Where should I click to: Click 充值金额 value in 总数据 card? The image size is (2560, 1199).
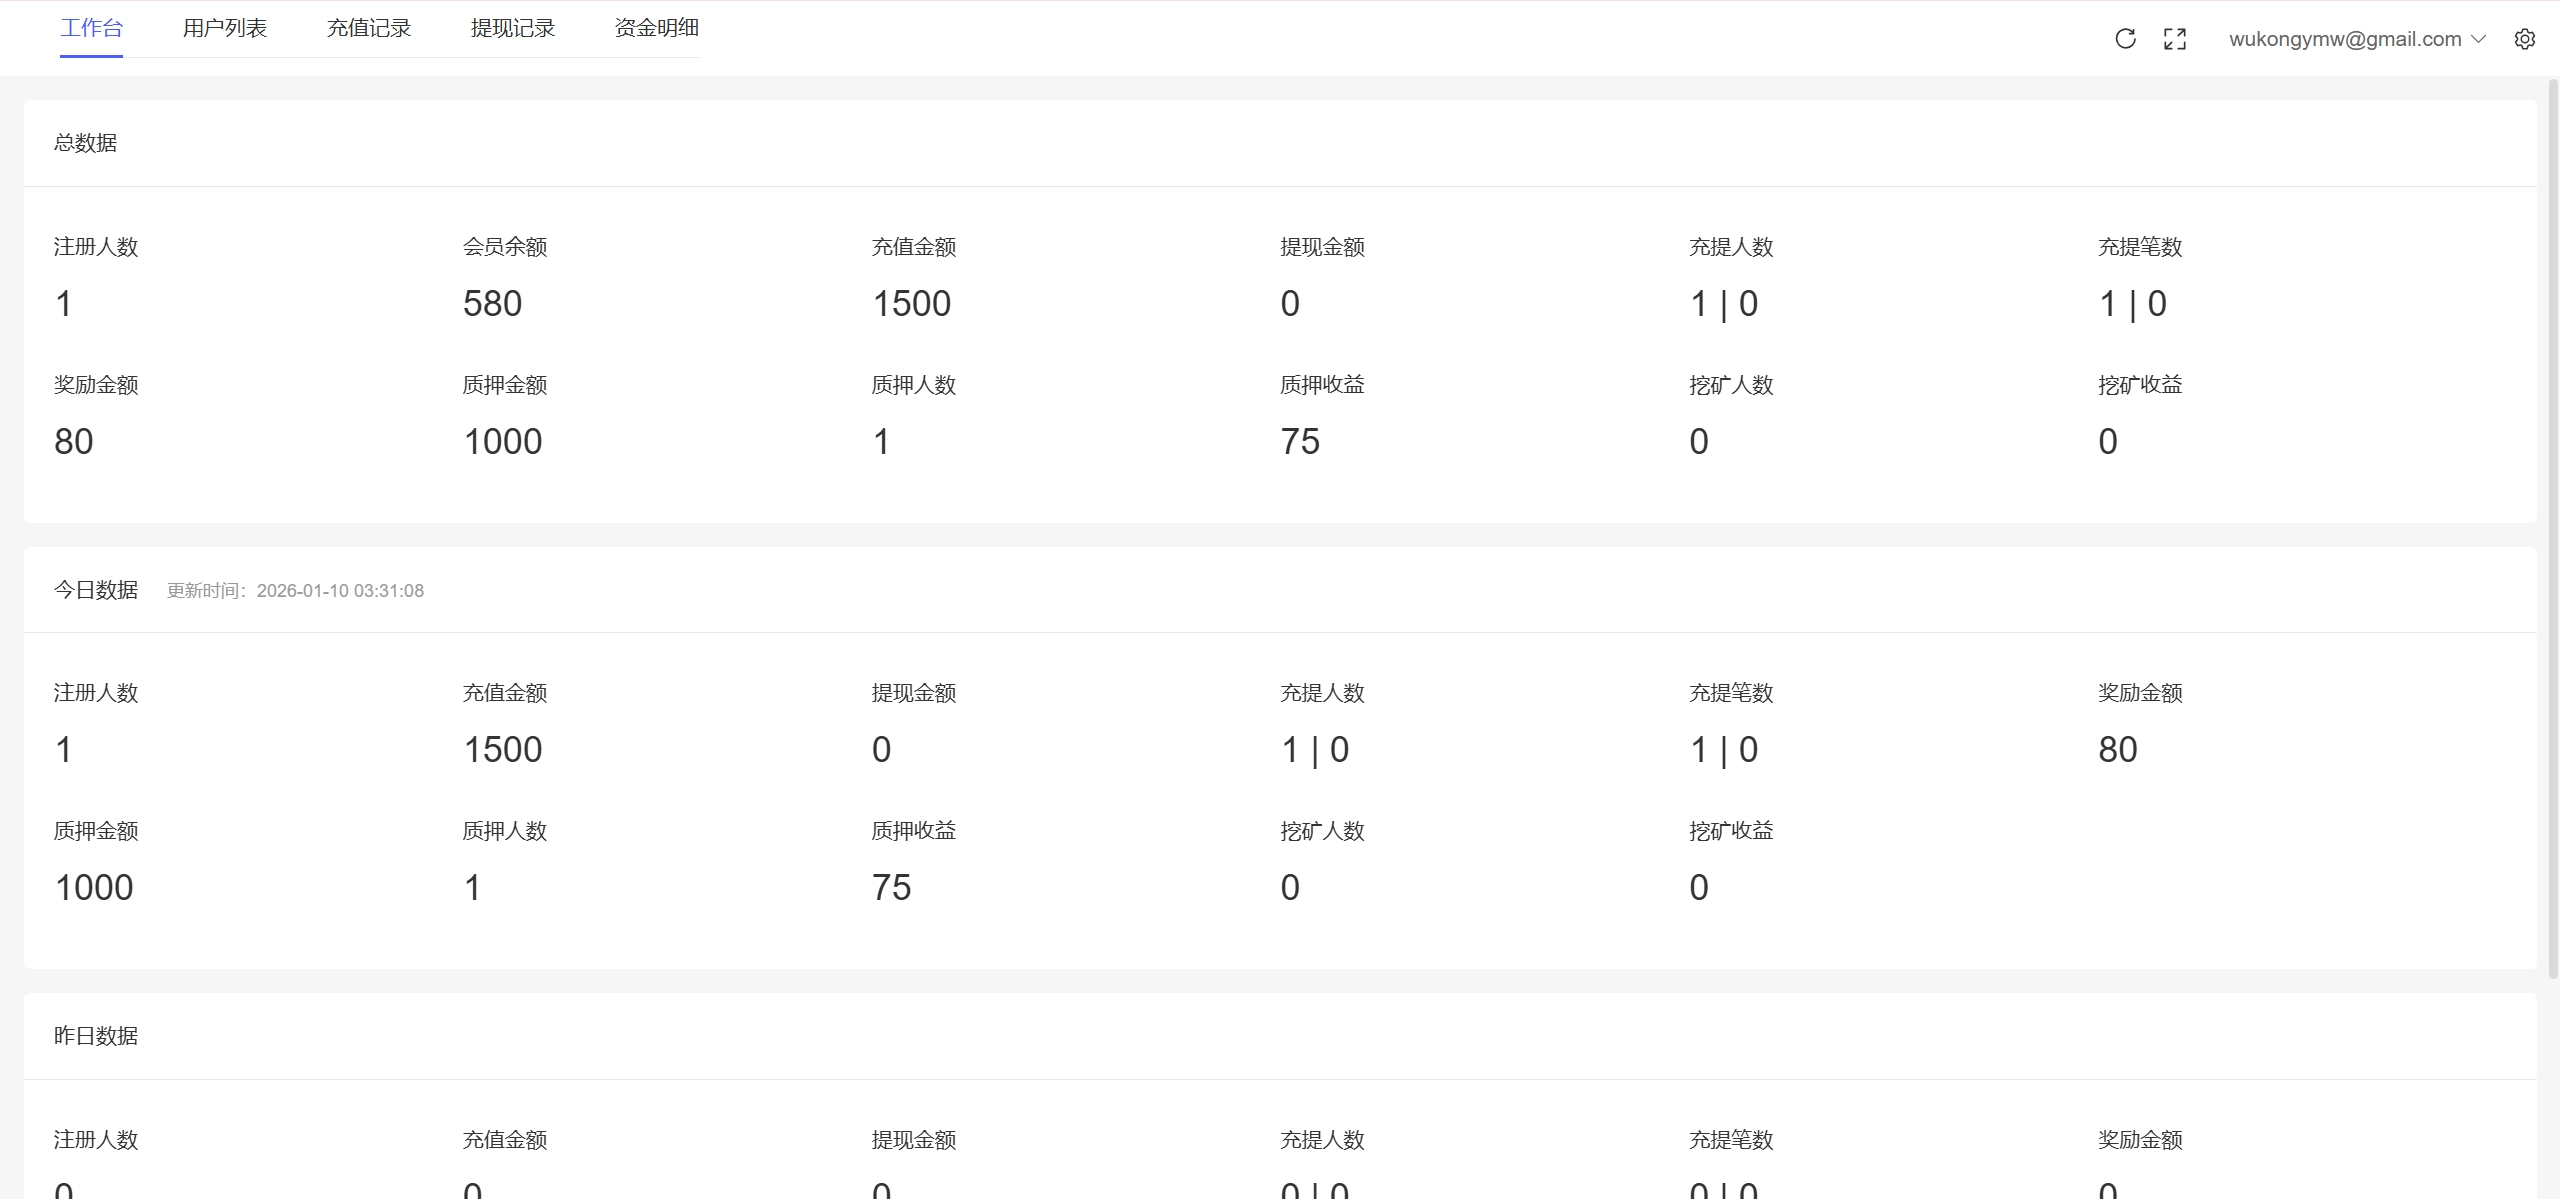[x=911, y=304]
